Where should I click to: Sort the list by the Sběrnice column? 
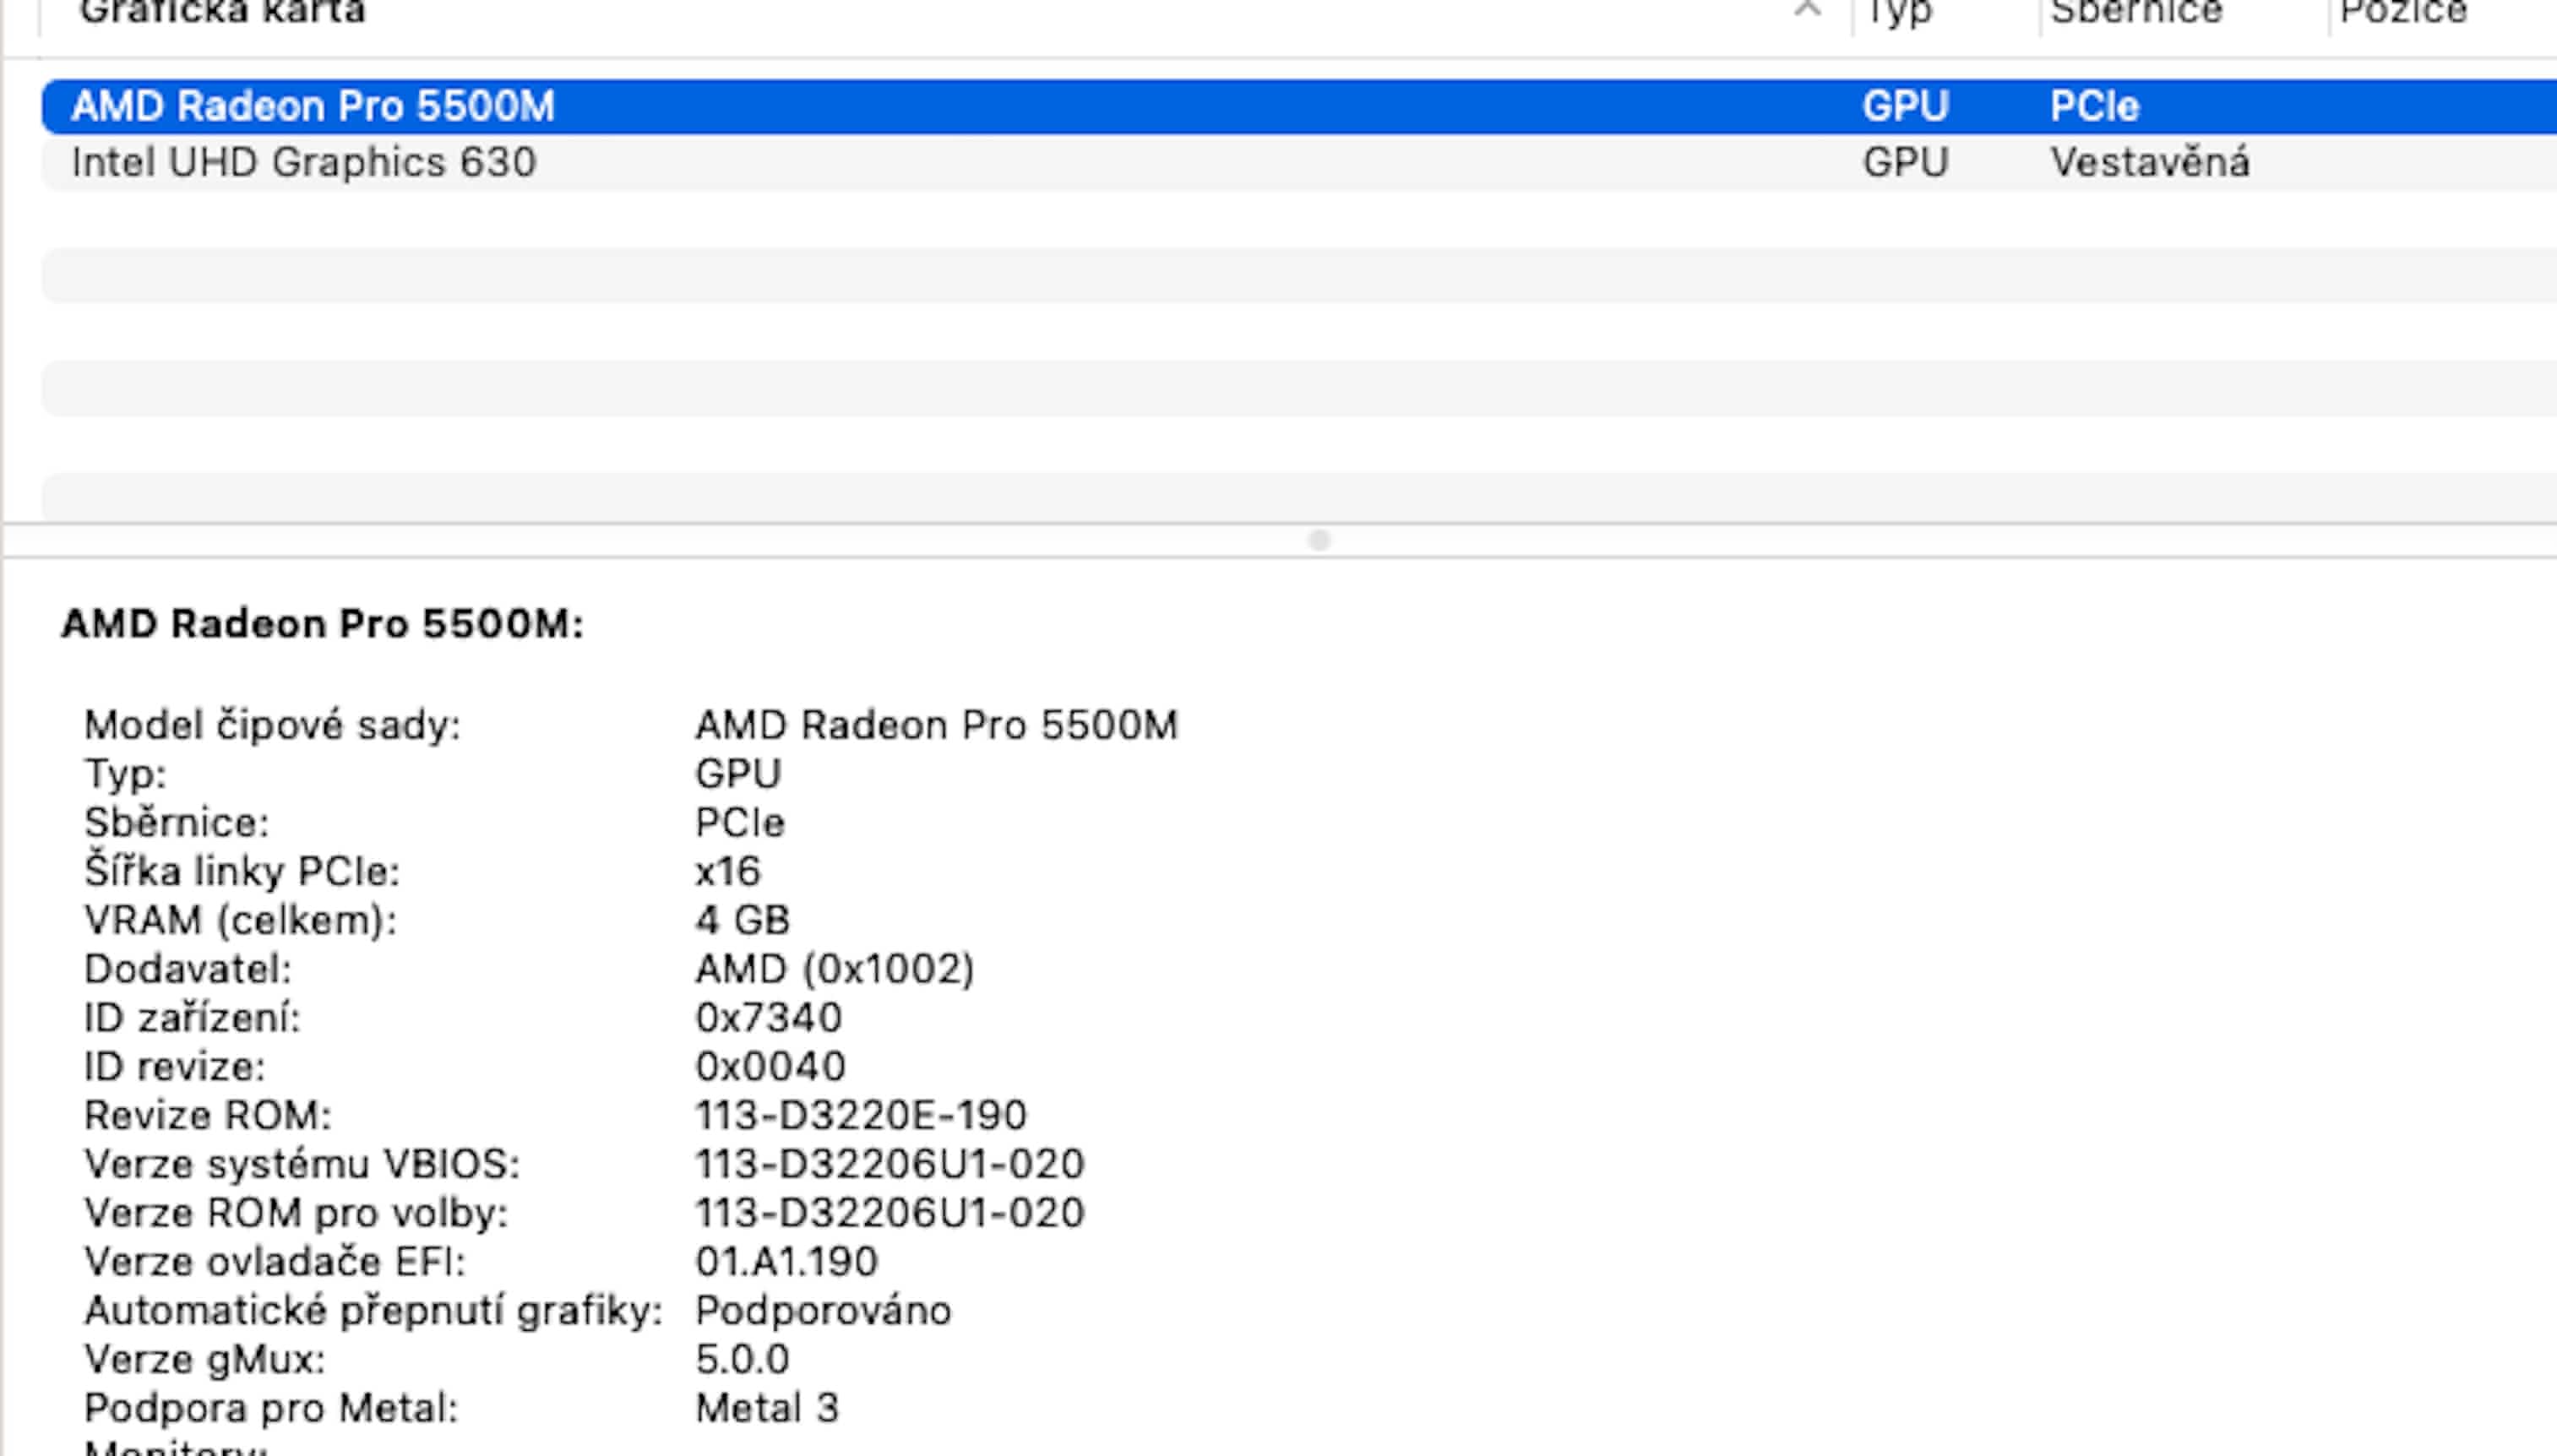(x=2136, y=12)
